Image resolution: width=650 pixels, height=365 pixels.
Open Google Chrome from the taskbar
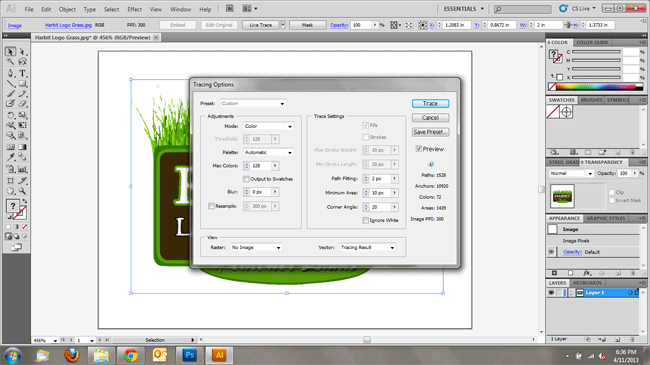click(x=131, y=355)
